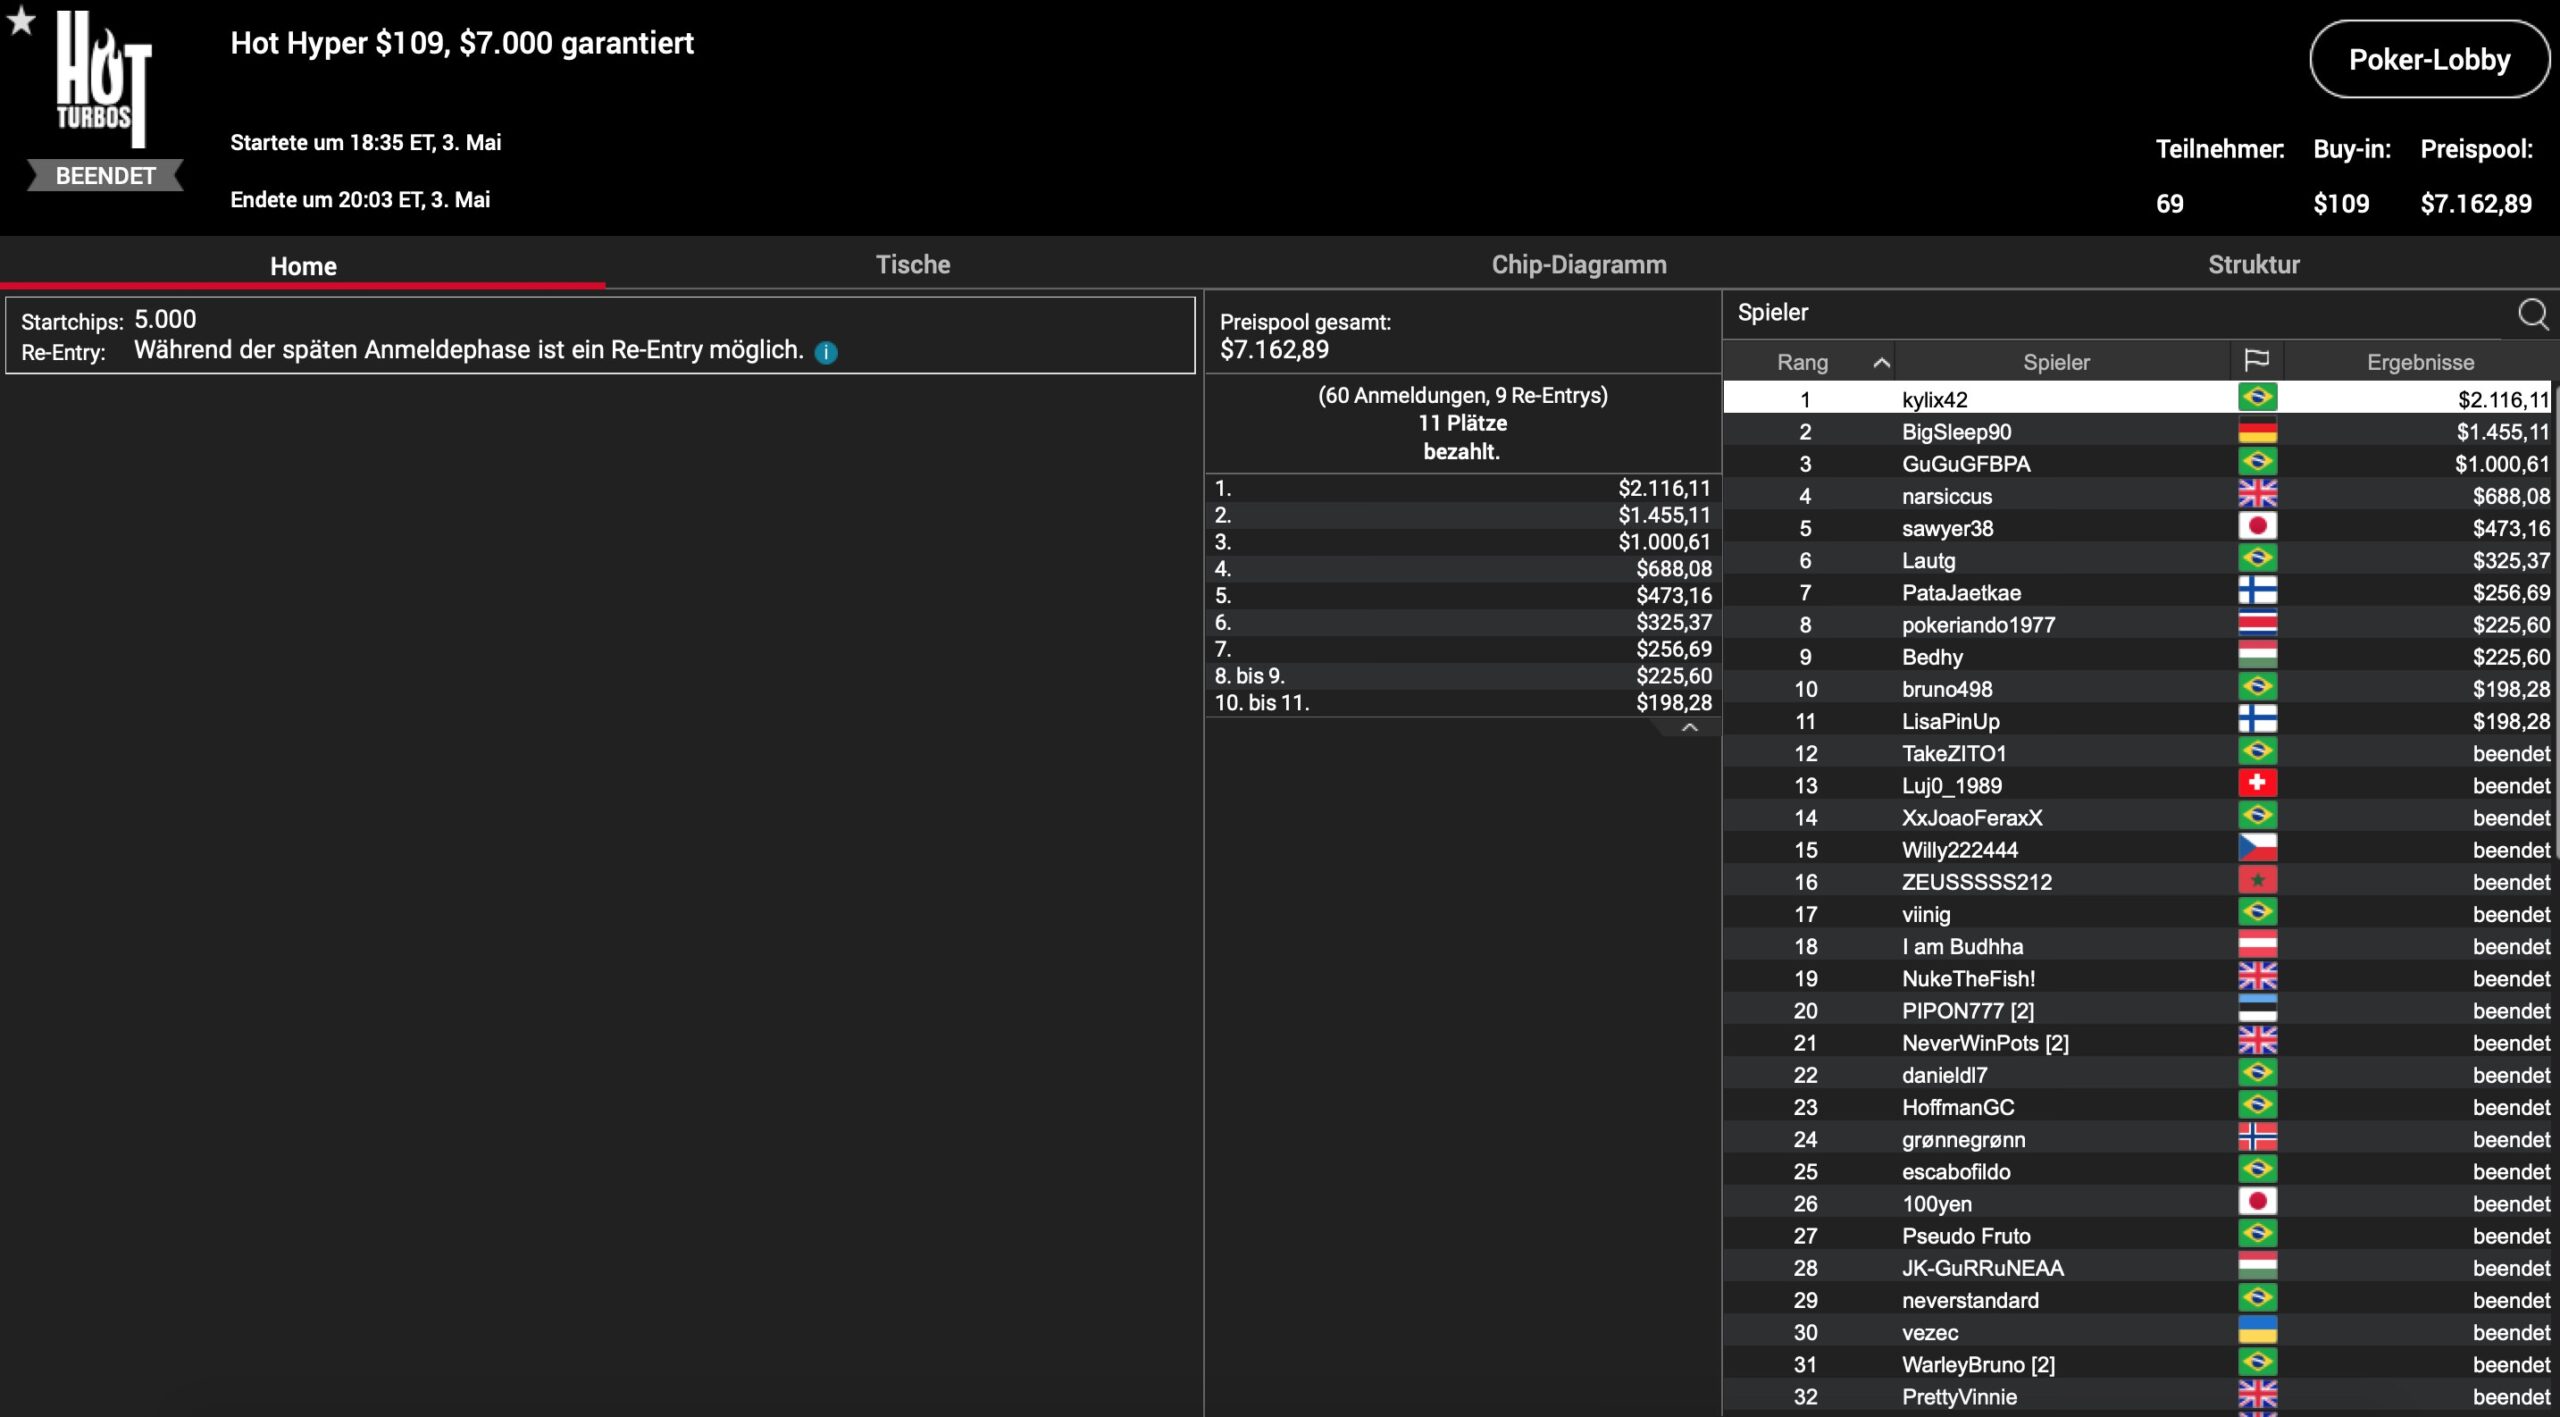Open the player search magnifier
This screenshot has width=2560, height=1417.
pos(2532,314)
